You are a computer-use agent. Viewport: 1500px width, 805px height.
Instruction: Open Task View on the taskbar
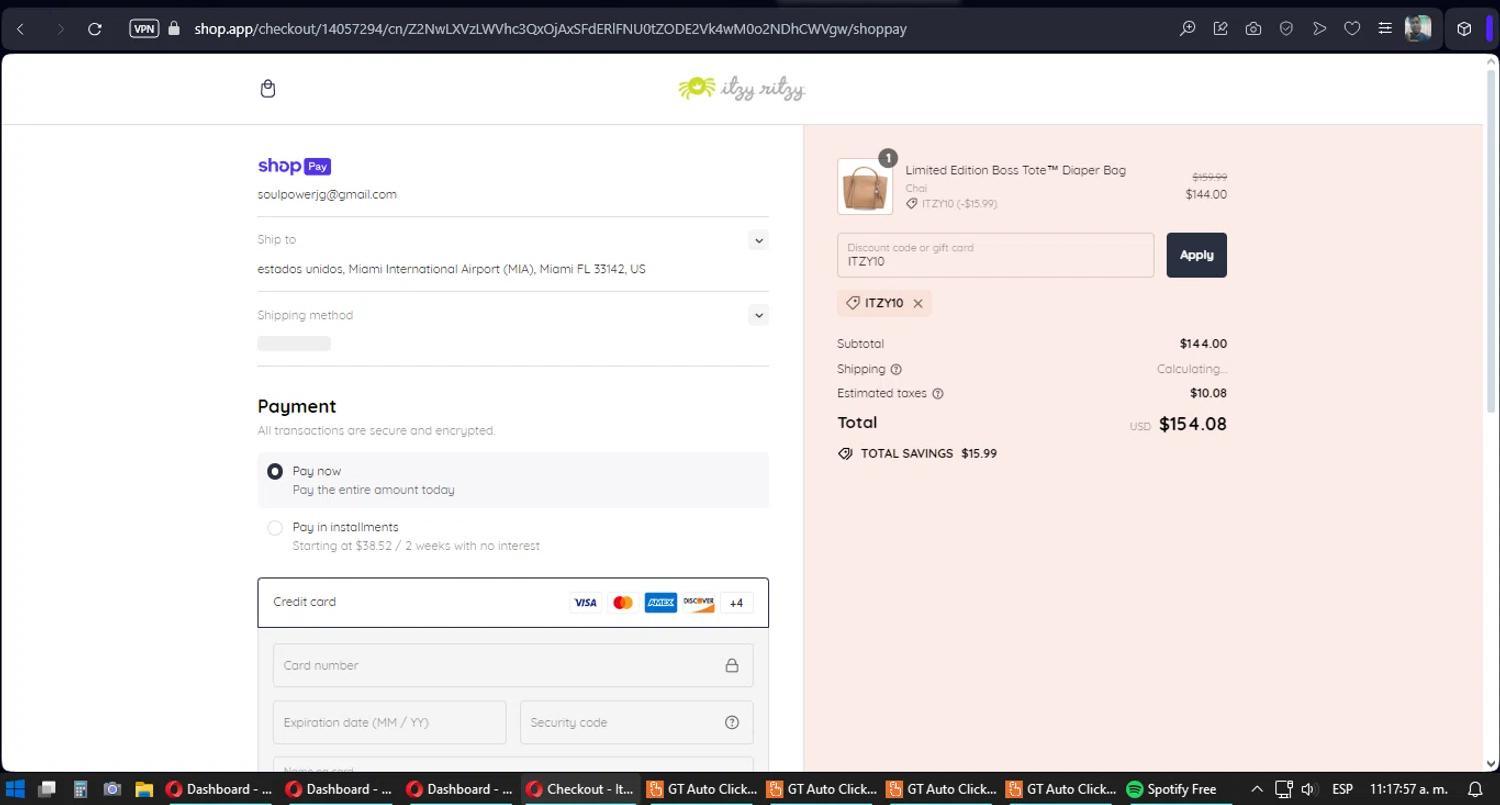pyautogui.click(x=46, y=789)
